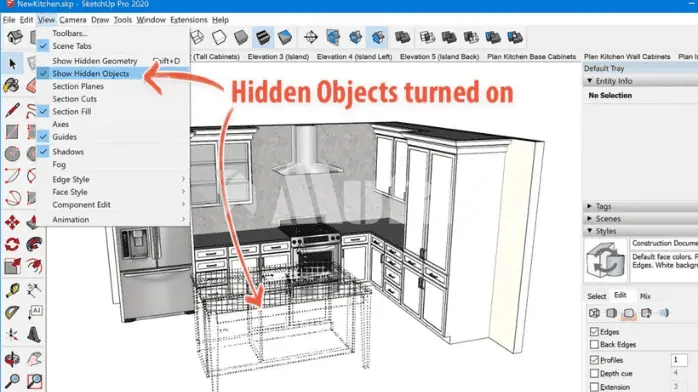Select the Protractor tool
This screenshot has height=392, width=698.
coord(12,312)
